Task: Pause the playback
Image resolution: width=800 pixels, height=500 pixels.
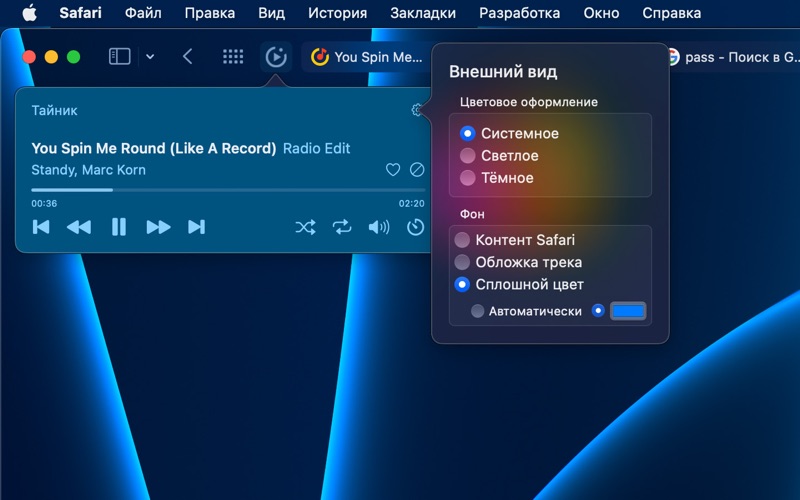Action: 119,227
